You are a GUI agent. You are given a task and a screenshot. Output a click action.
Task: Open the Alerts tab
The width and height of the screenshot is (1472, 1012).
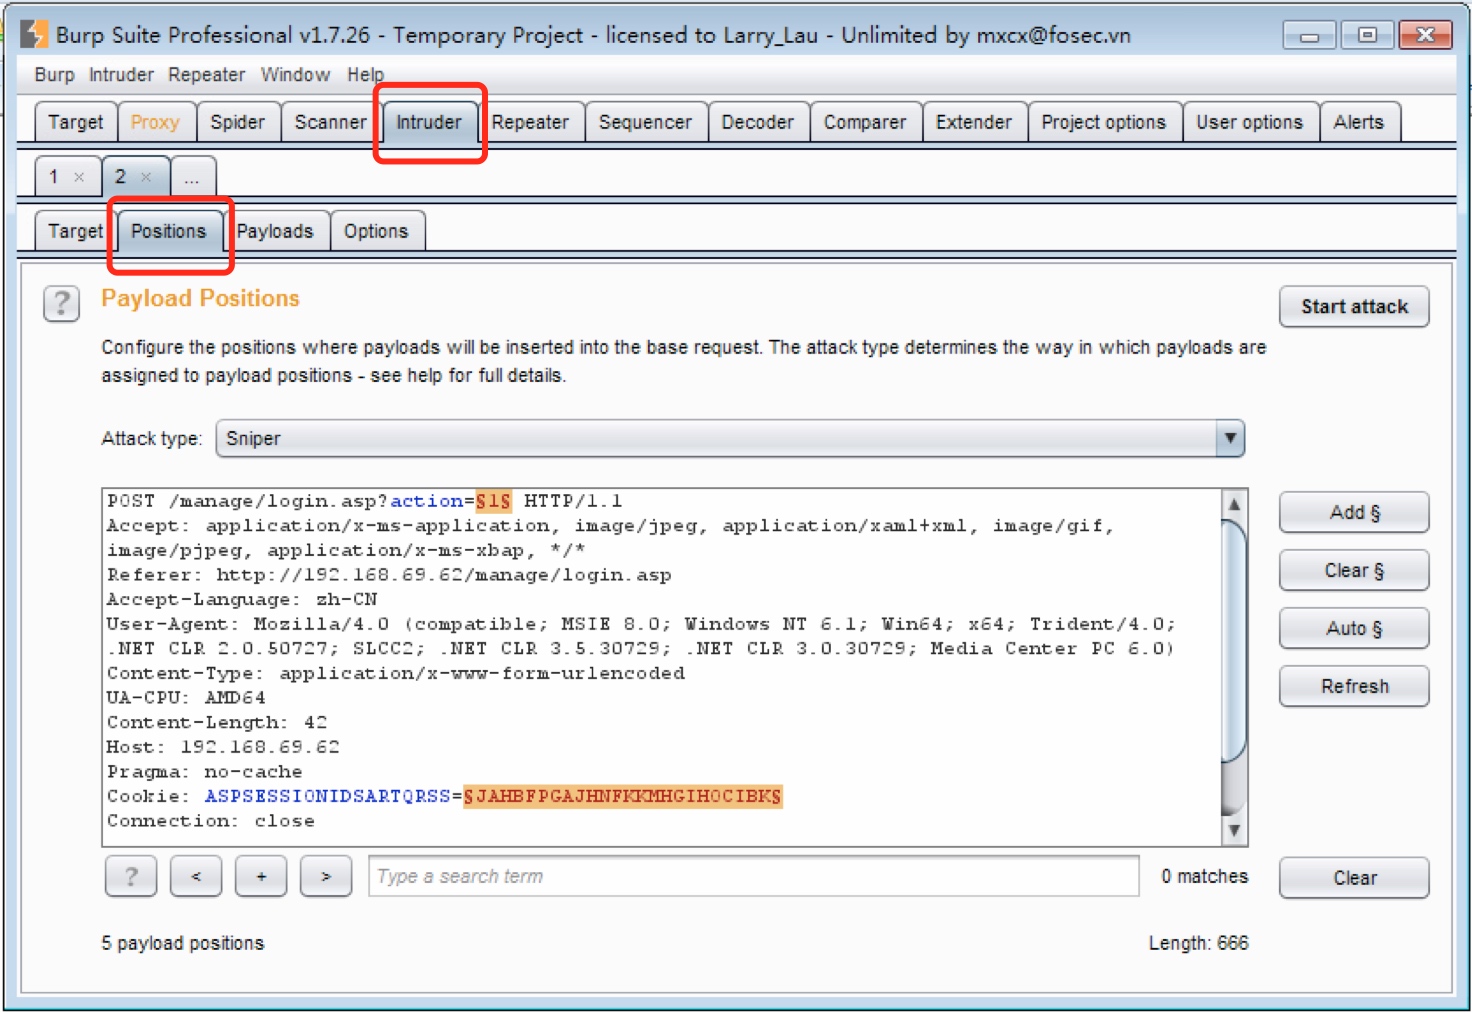coord(1359,122)
